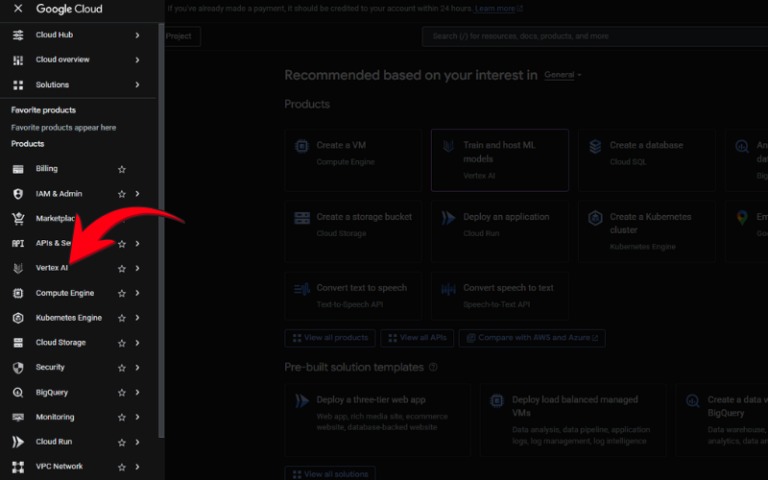Image resolution: width=768 pixels, height=480 pixels.
Task: Click the Cloud Run icon in sidebar
Action: [17, 442]
